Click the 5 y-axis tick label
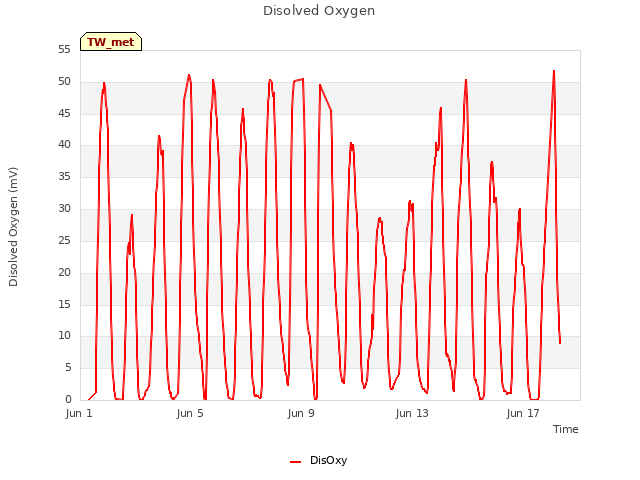Viewport: 640px width, 480px height. [x=68, y=367]
